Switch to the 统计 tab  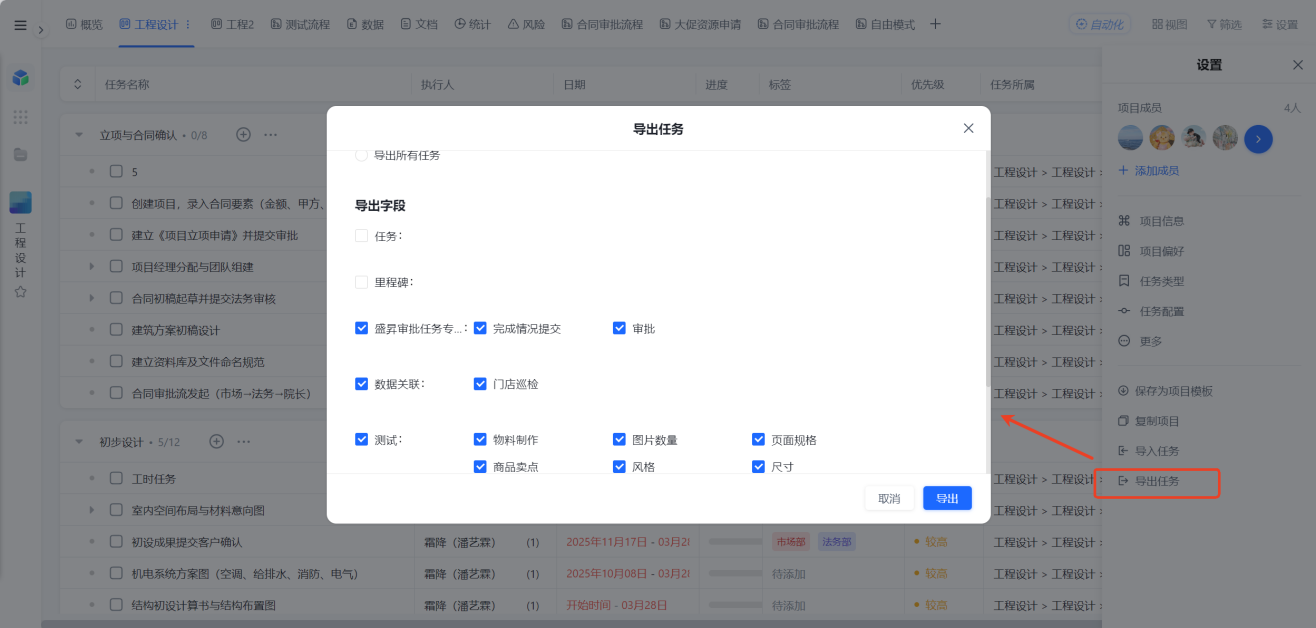click(472, 24)
